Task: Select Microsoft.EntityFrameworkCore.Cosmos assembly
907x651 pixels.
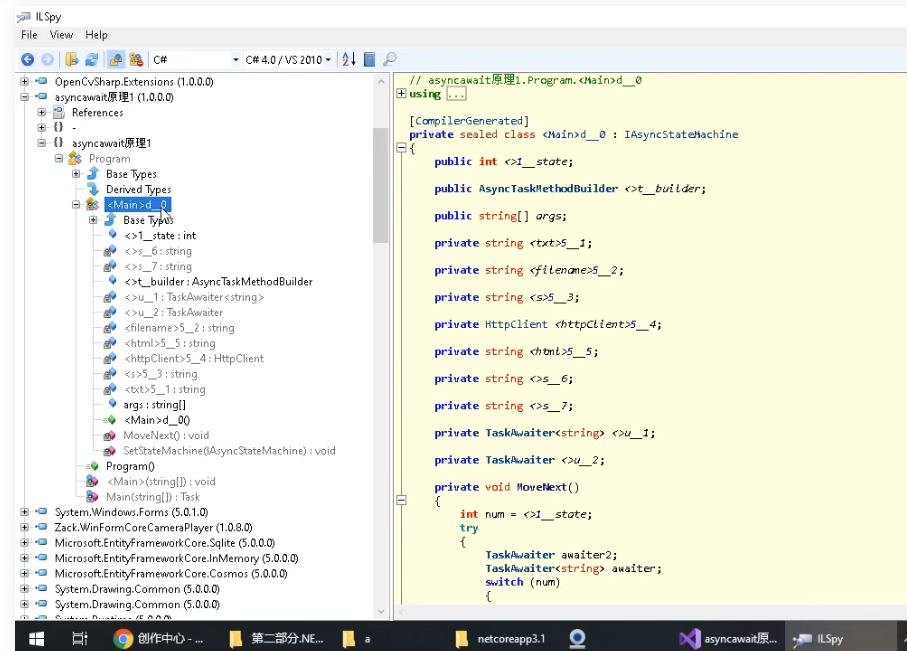Action: tap(171, 573)
